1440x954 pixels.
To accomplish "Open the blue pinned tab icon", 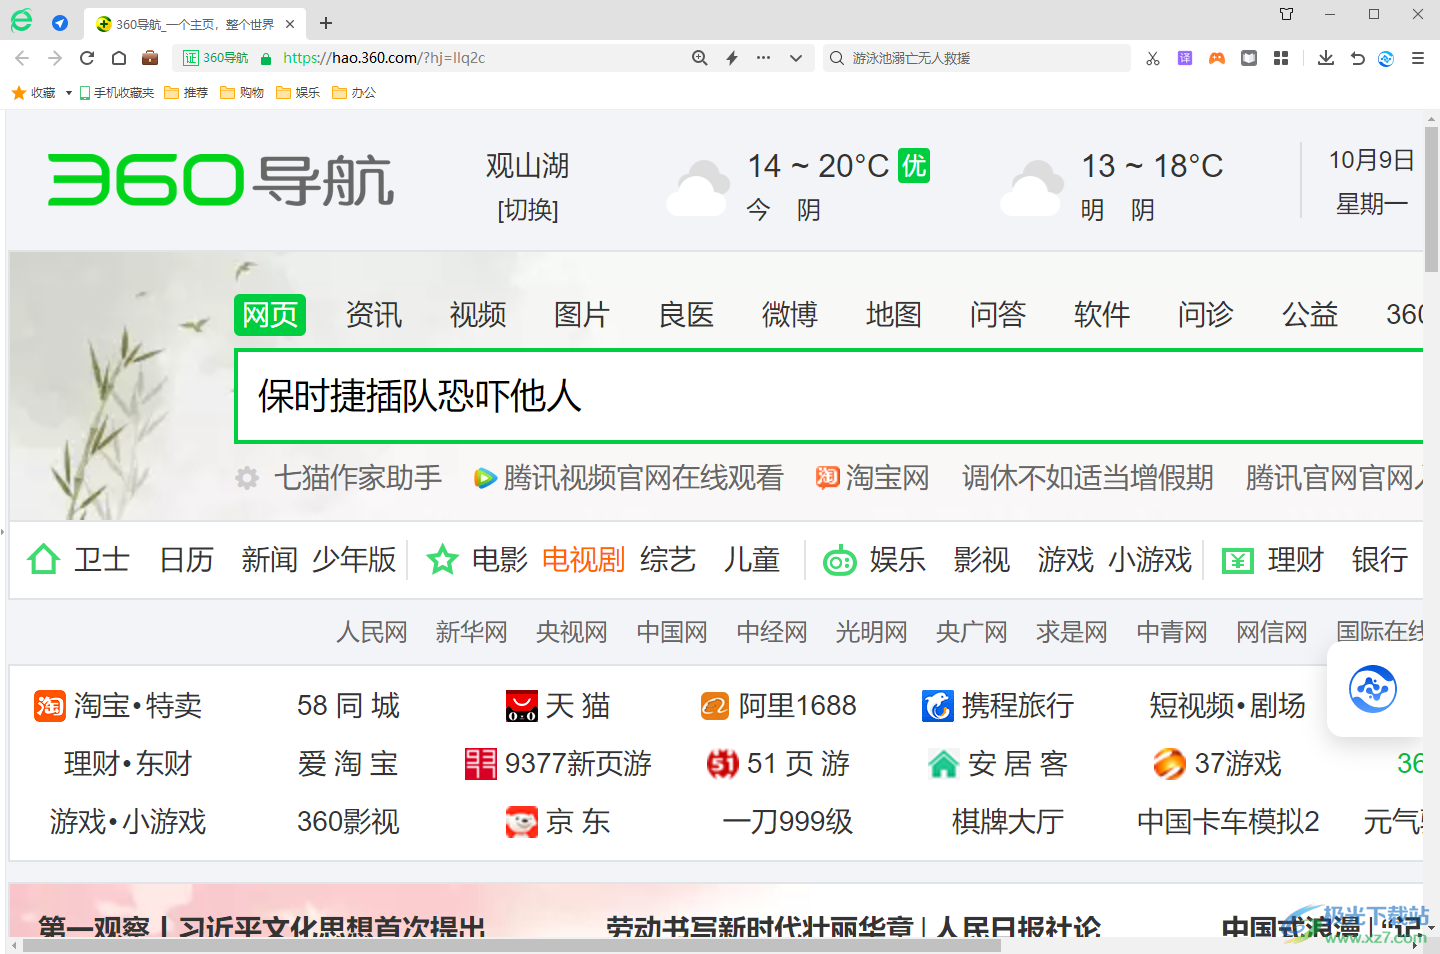I will [60, 23].
